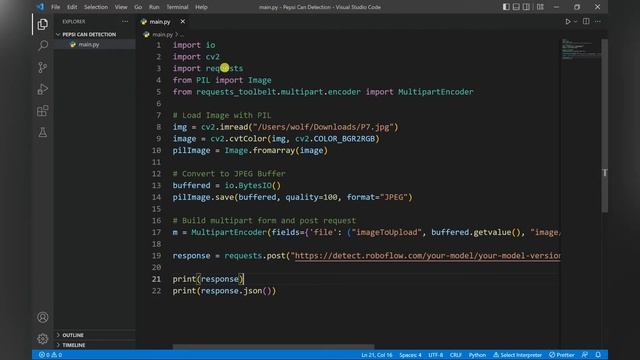
Task: Expand the TIMELINE section
Action: (74, 345)
